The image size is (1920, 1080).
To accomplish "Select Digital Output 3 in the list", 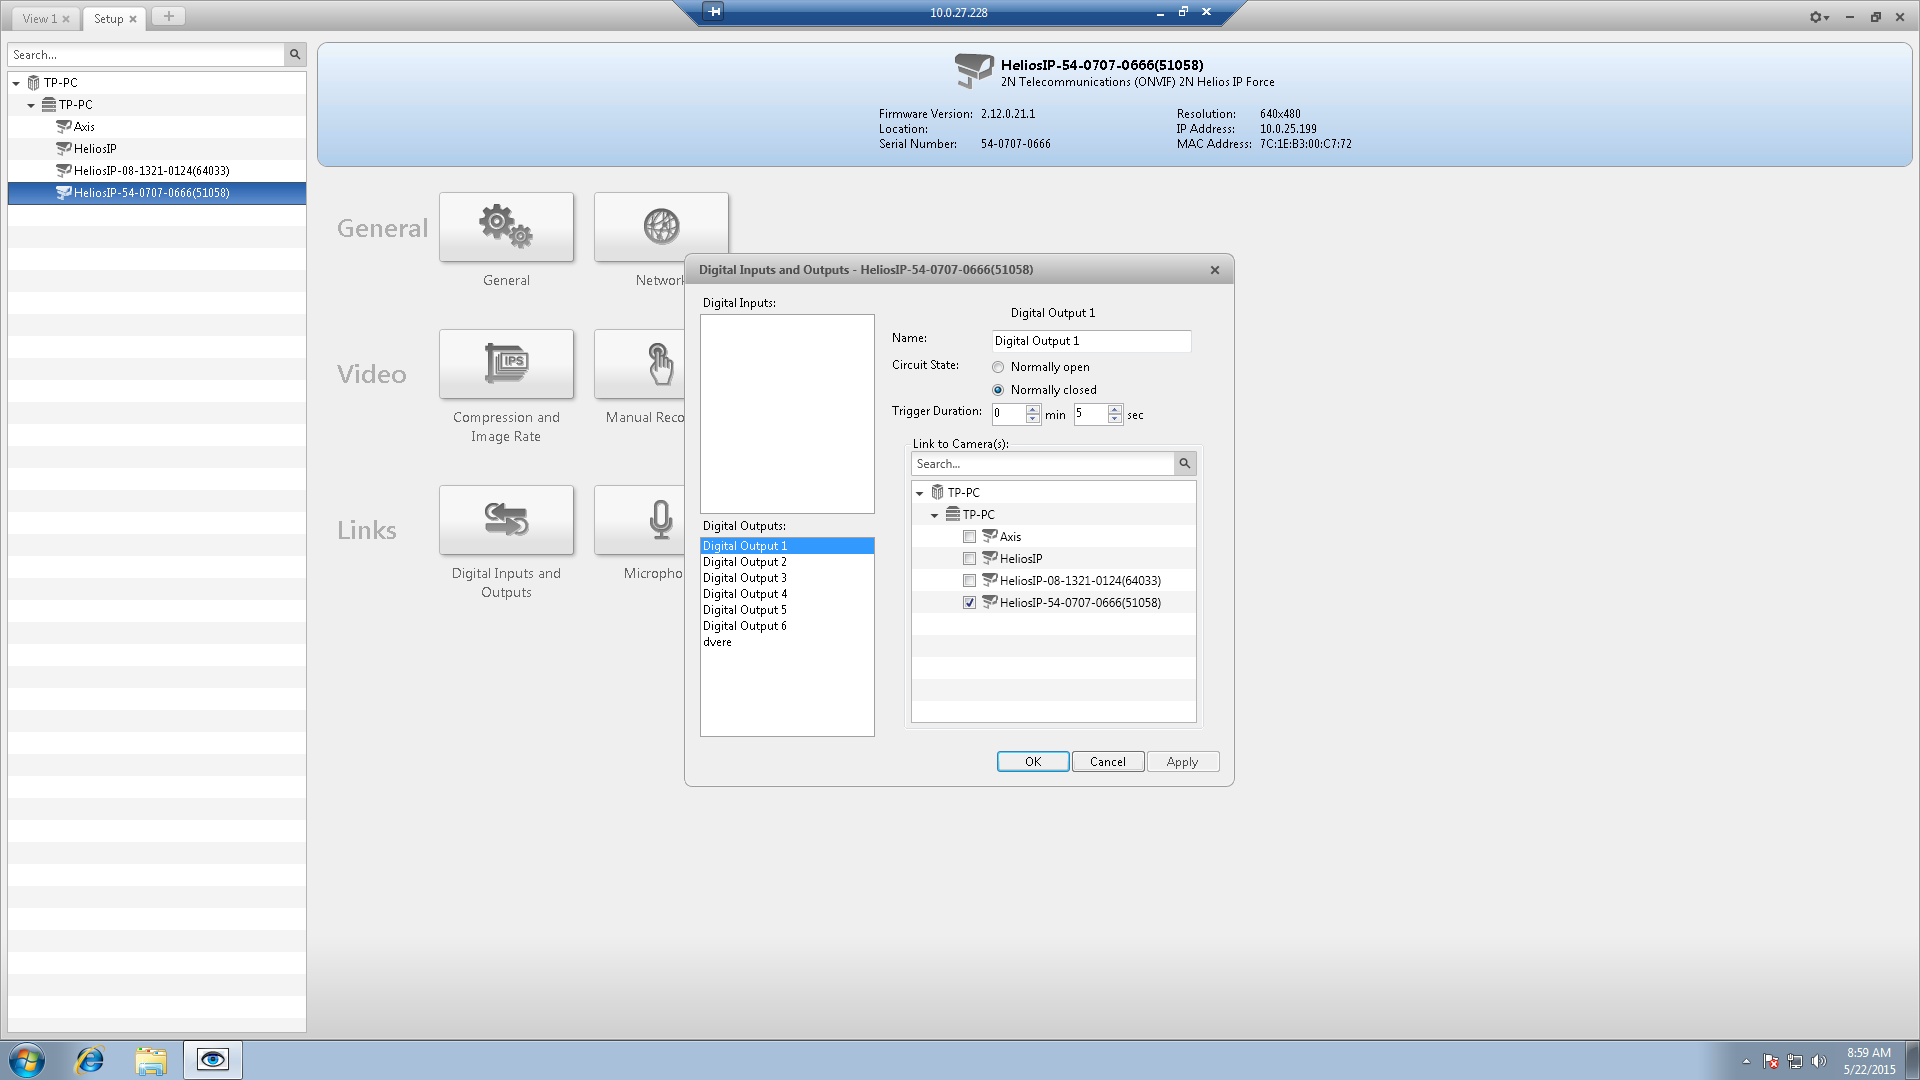I will pos(745,578).
